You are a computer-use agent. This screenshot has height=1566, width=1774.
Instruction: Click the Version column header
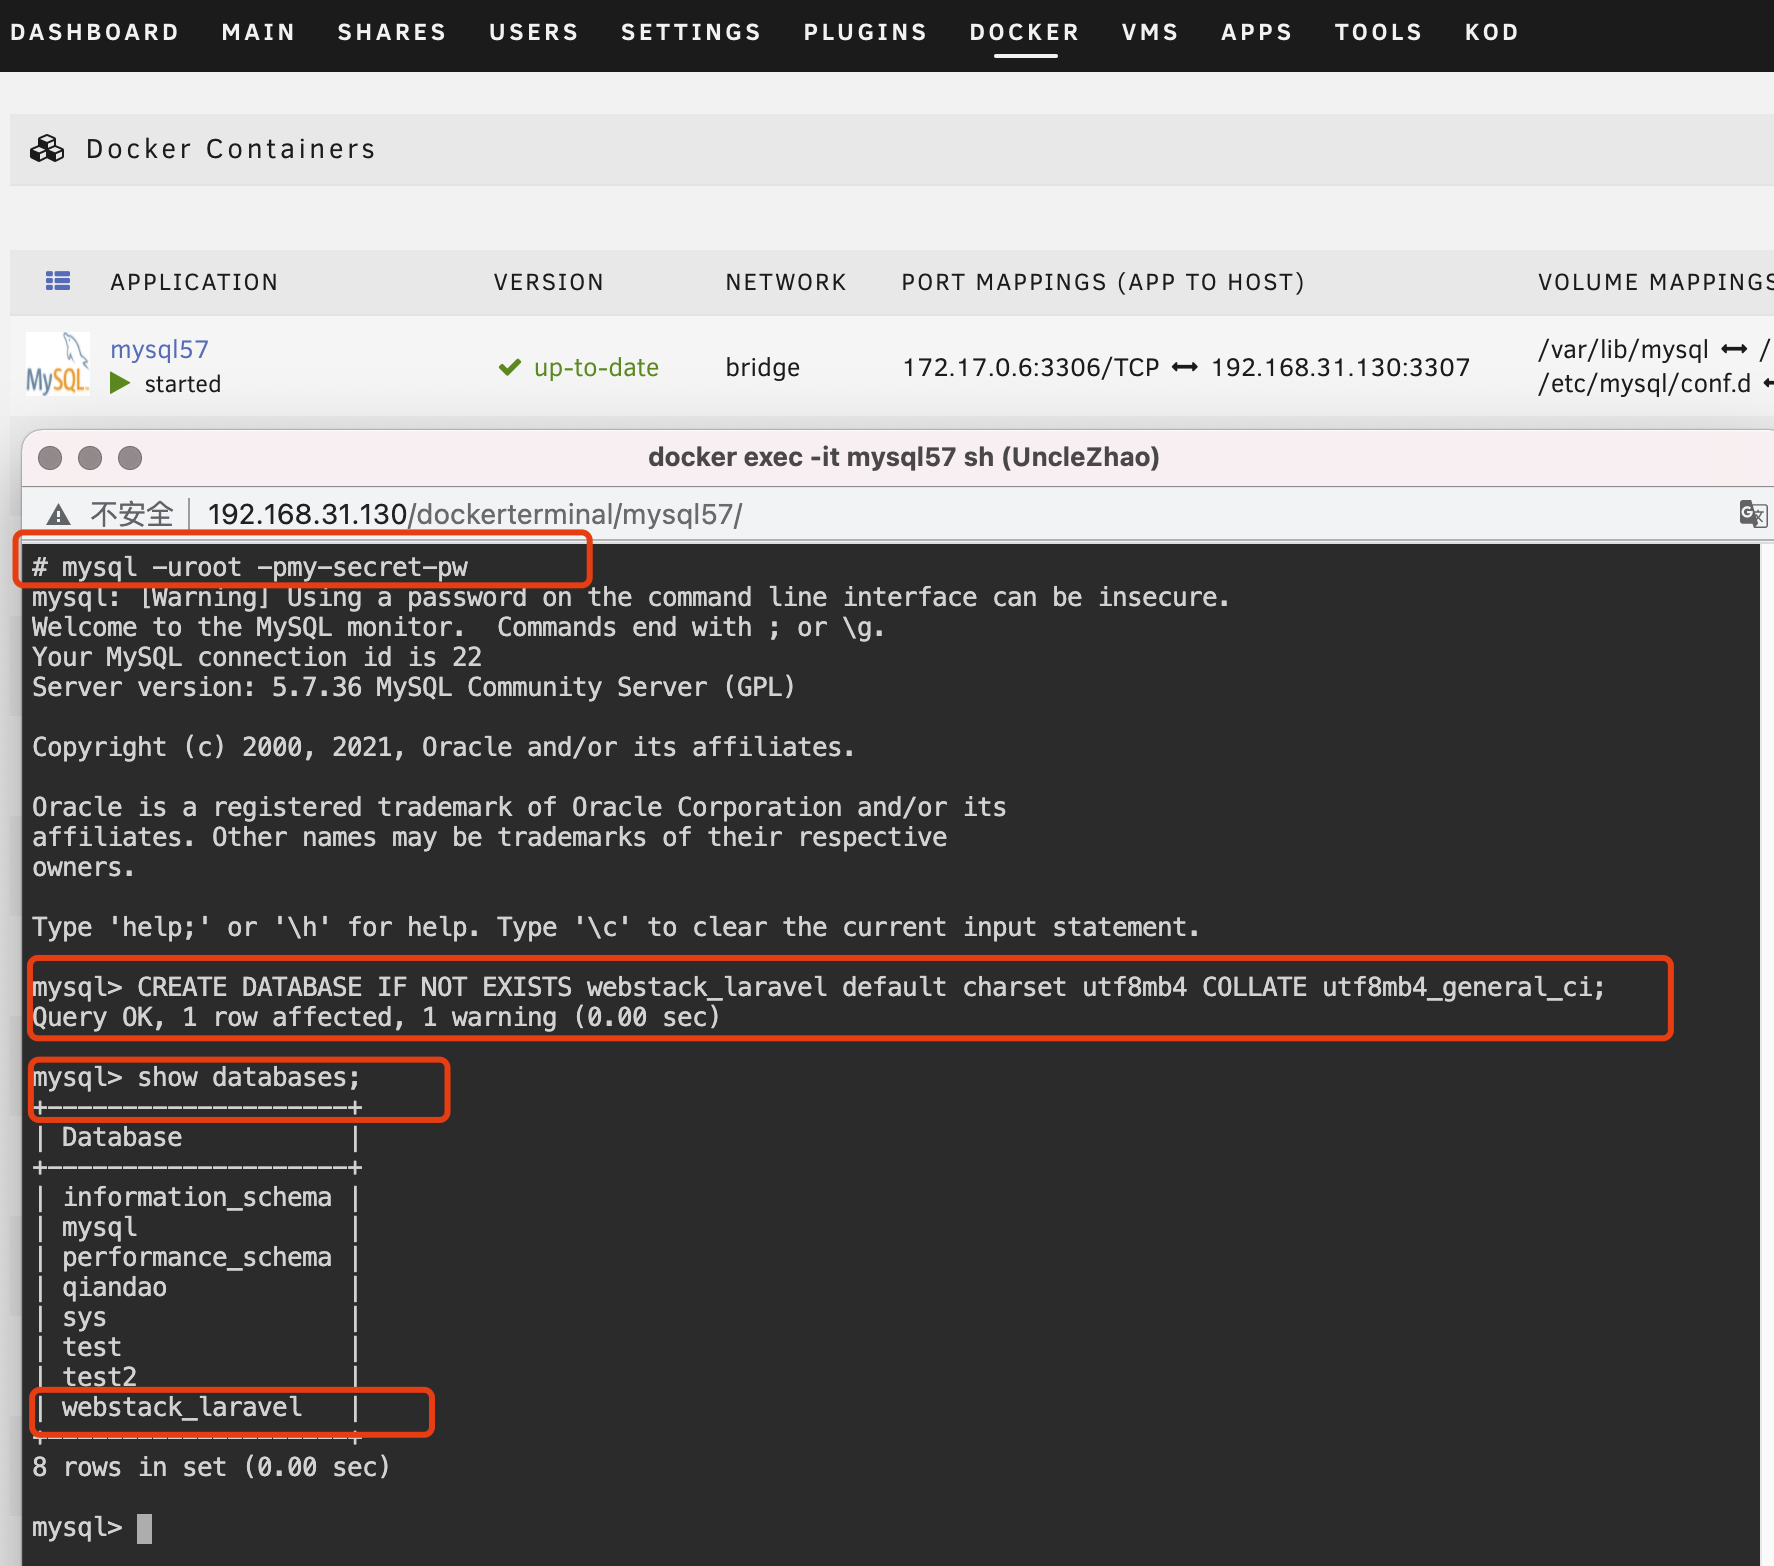tap(548, 282)
